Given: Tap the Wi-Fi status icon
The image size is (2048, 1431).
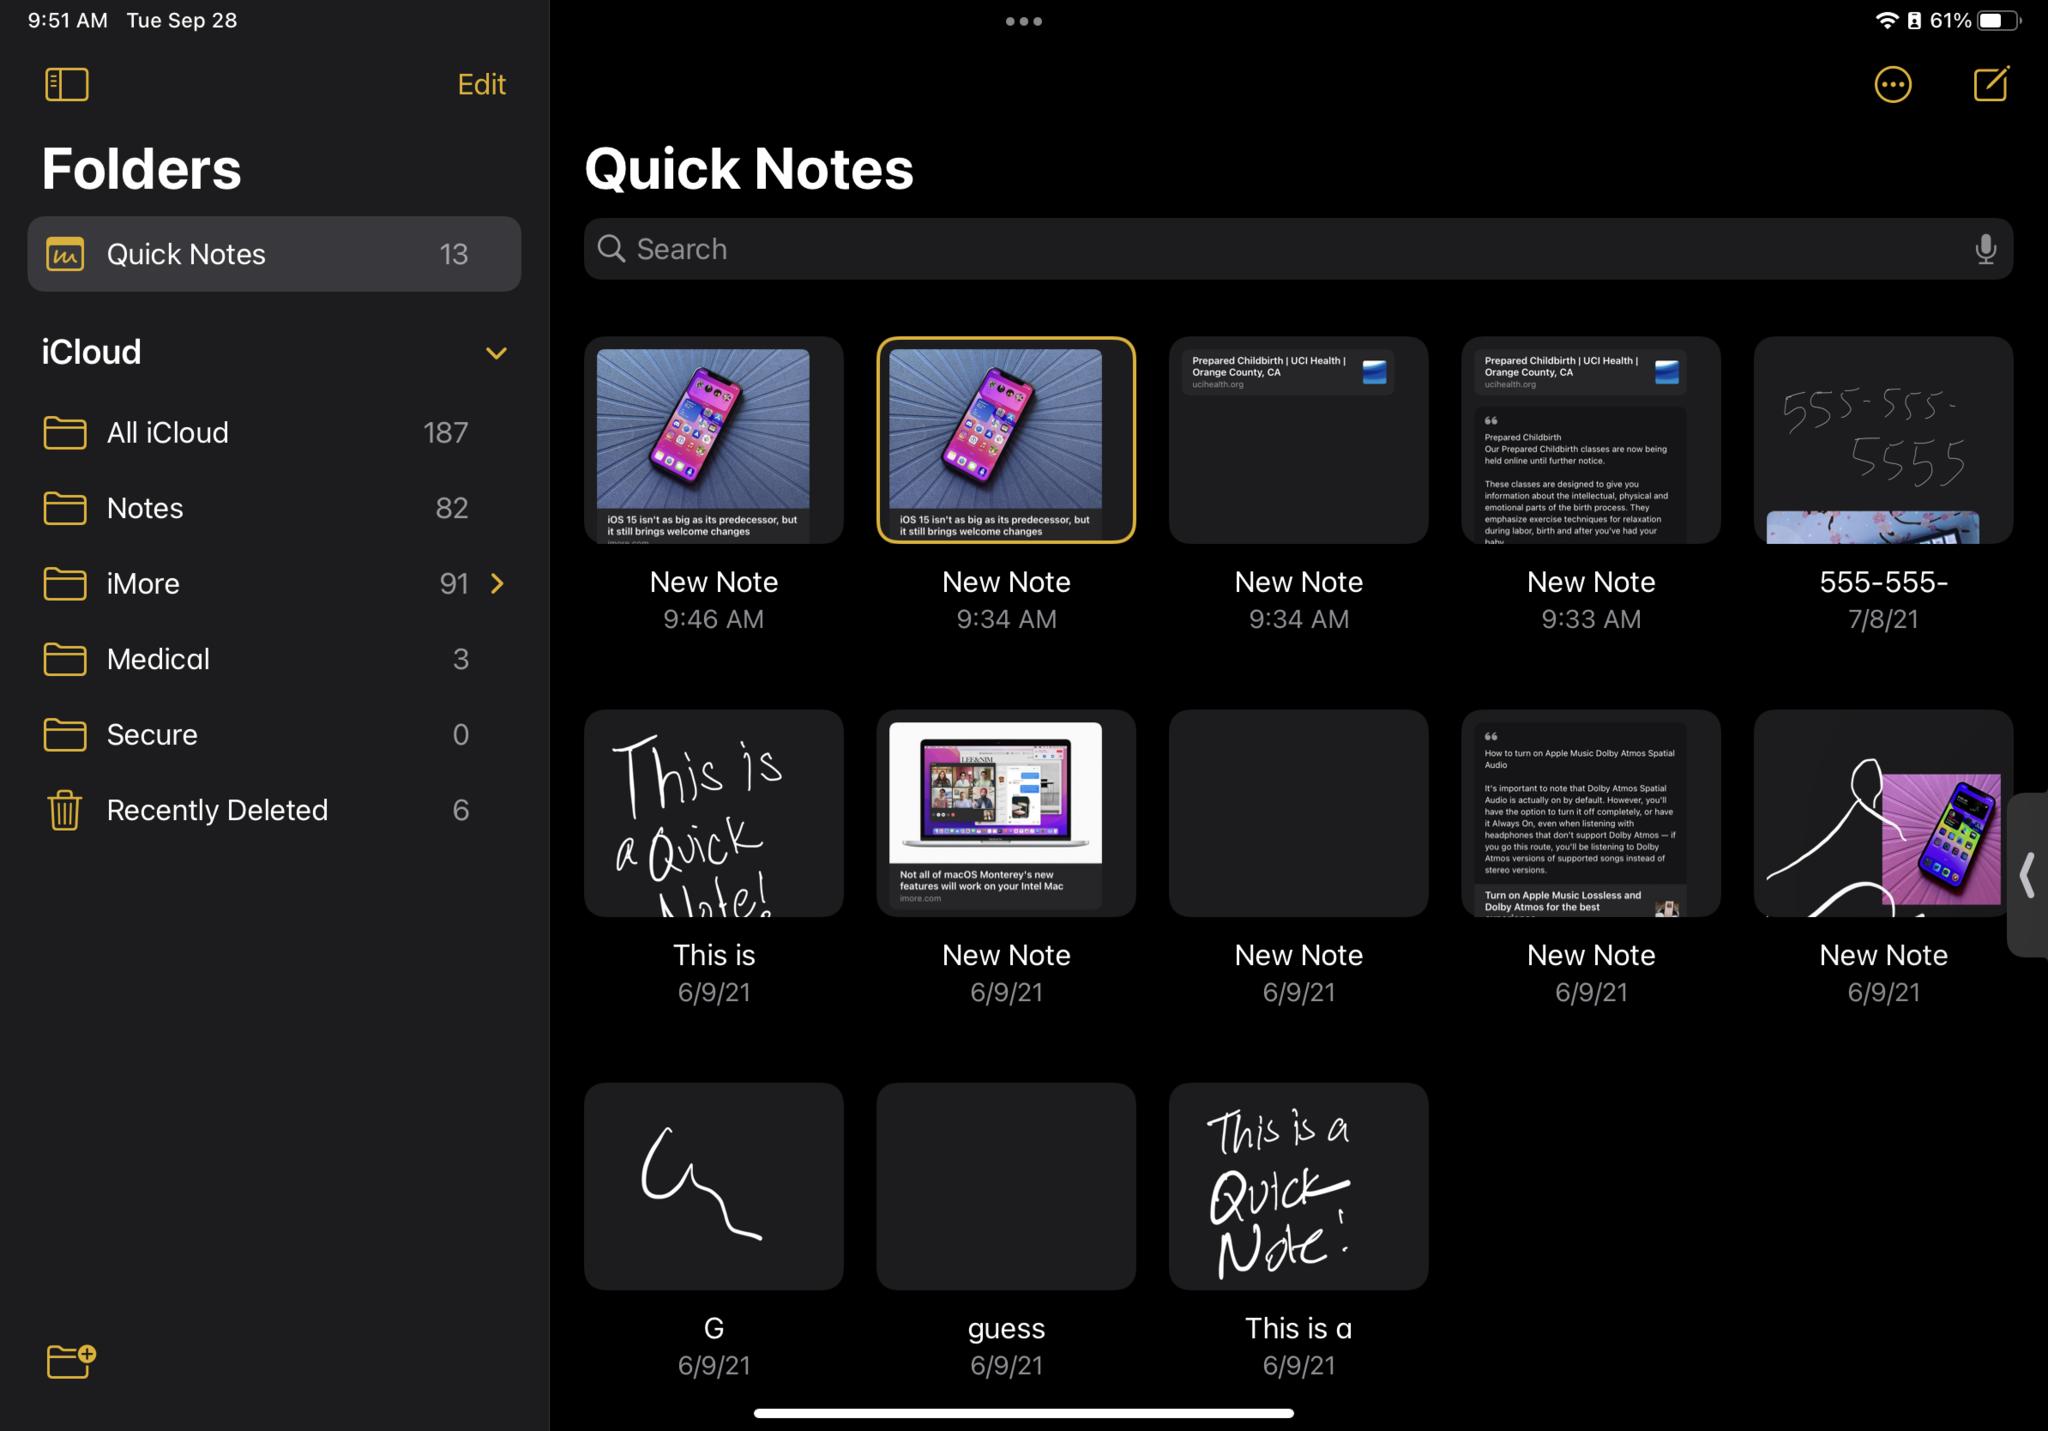Looking at the screenshot, I should coord(1886,21).
